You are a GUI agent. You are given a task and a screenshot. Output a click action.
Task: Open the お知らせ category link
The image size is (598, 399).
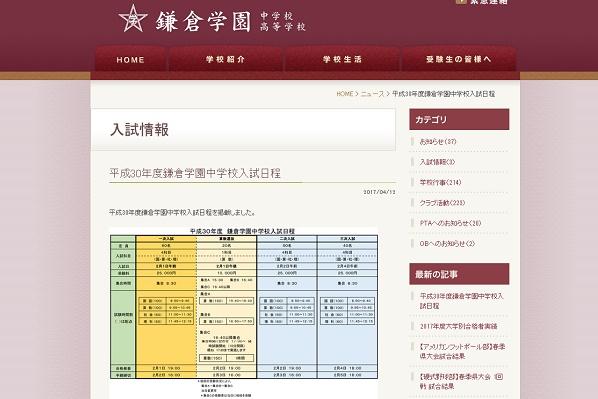[438, 142]
